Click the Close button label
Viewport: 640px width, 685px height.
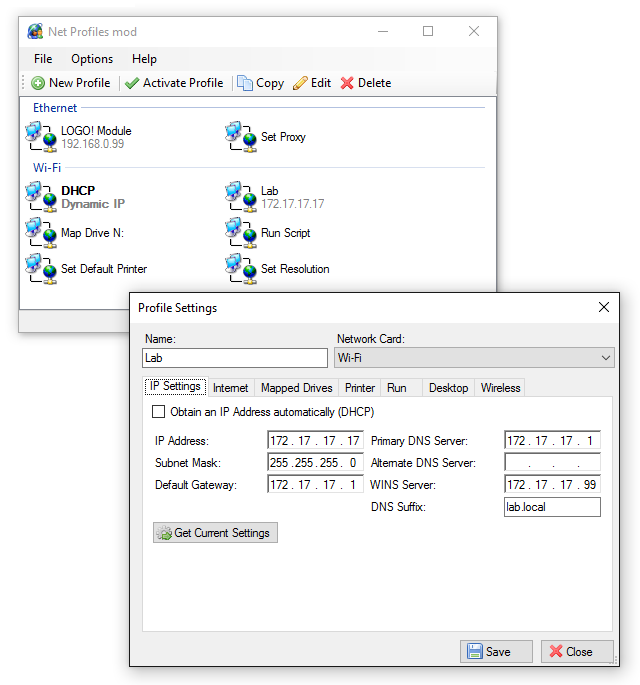pos(579,652)
